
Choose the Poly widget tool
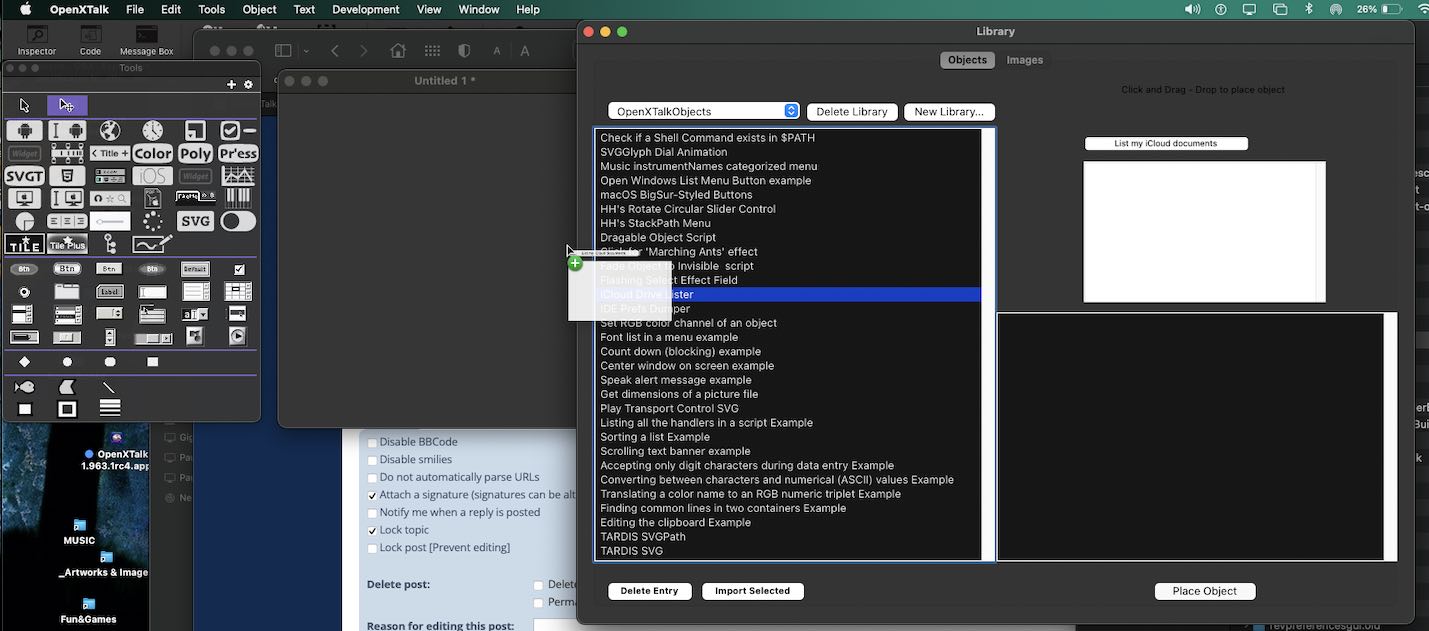196,153
